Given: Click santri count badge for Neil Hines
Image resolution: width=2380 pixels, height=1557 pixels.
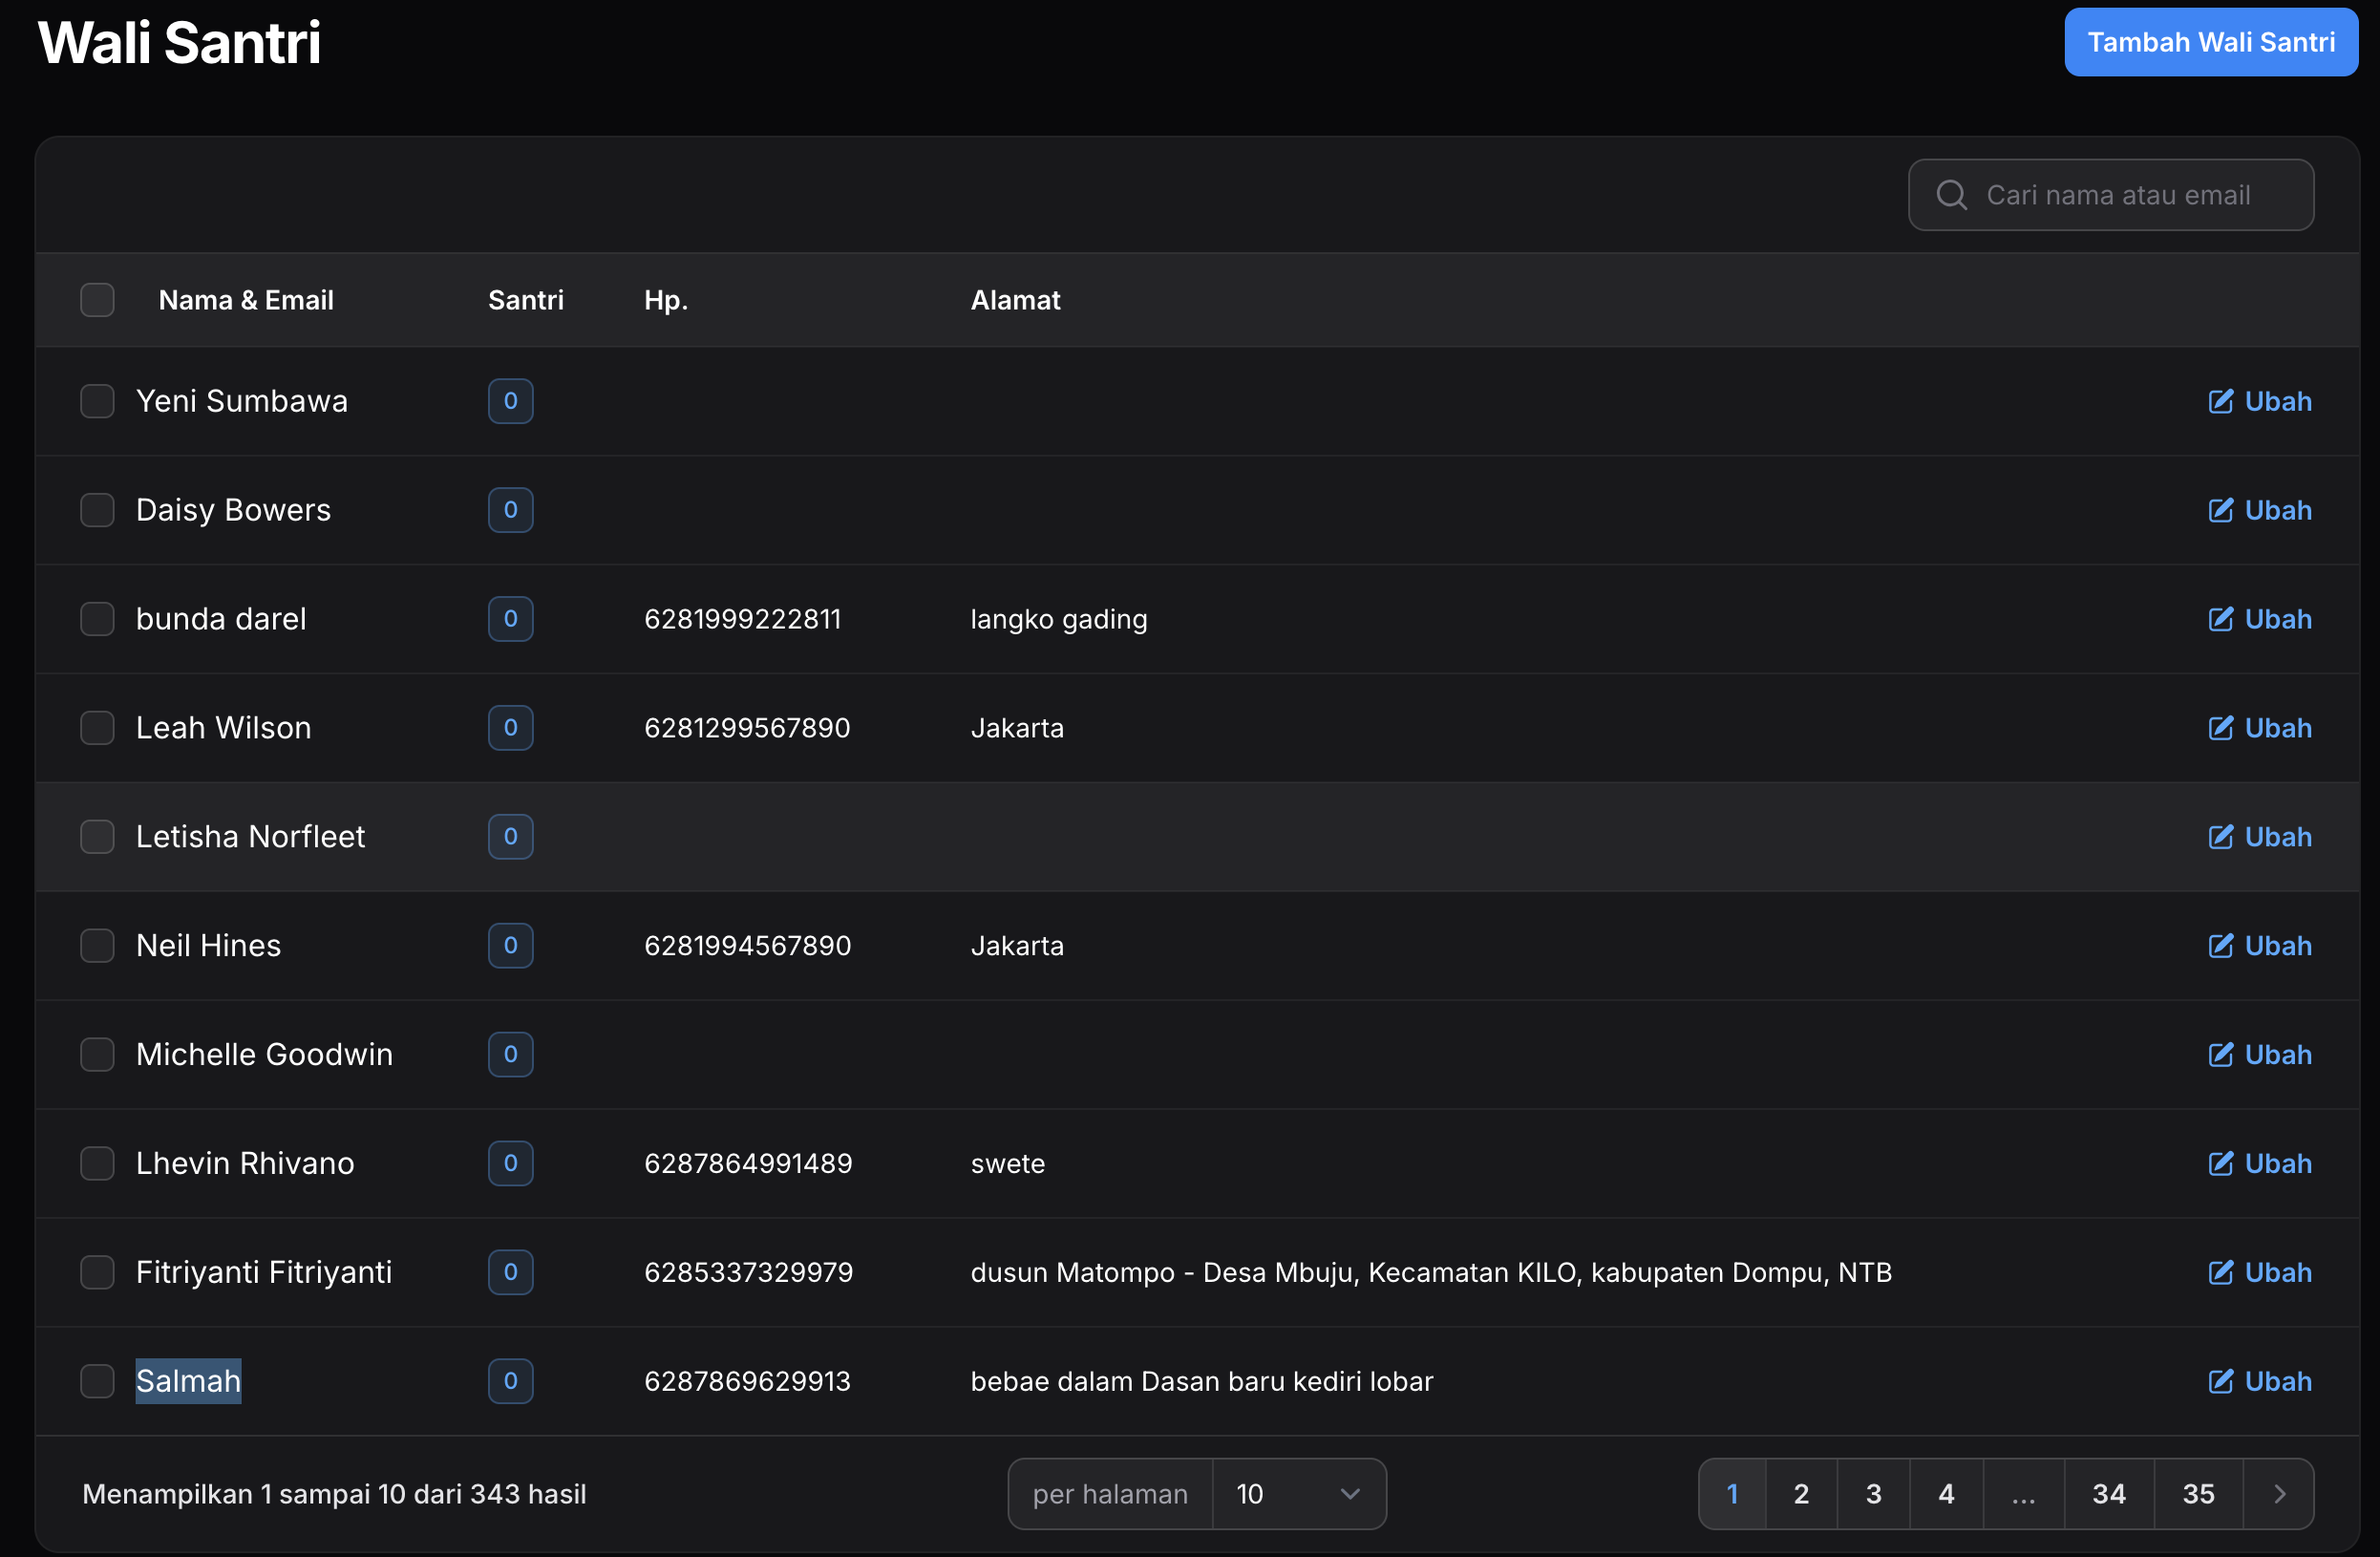Looking at the screenshot, I should coord(510,945).
